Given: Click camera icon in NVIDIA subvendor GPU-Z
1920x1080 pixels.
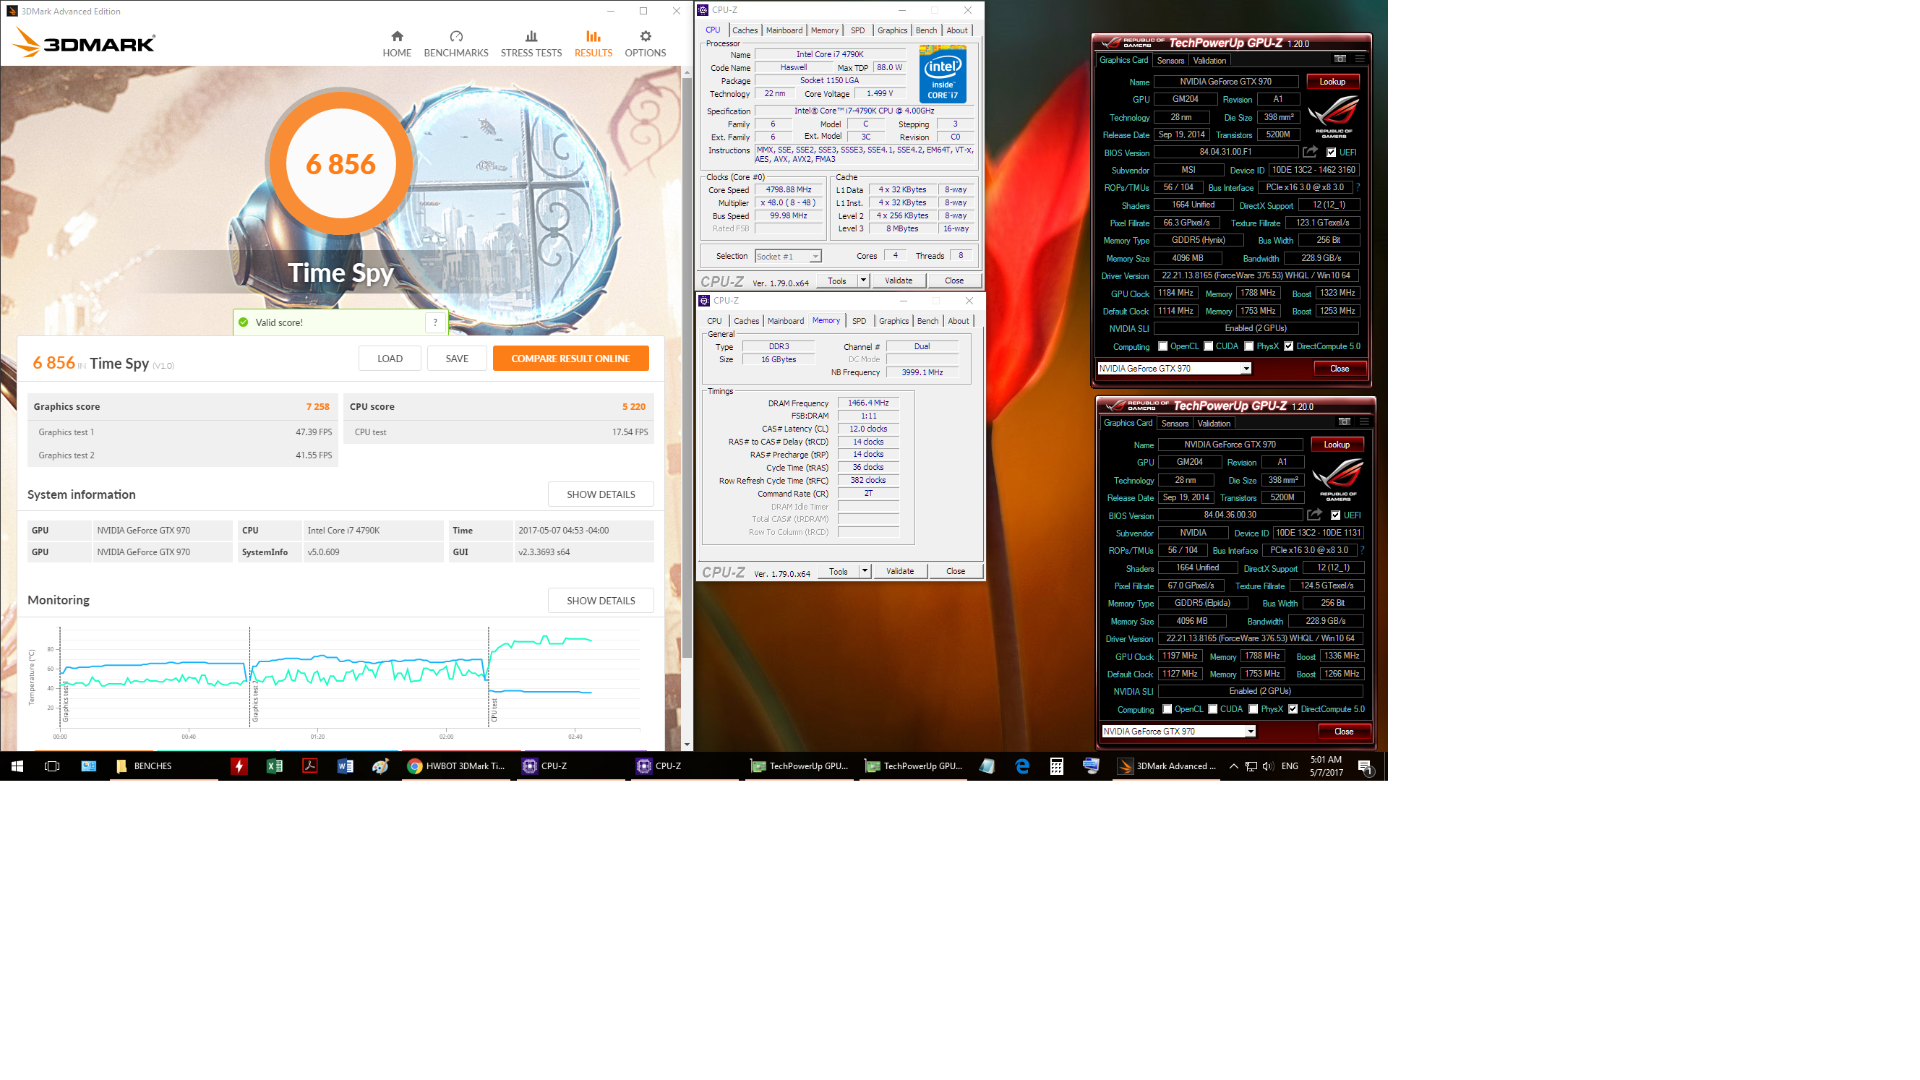Looking at the screenshot, I should (1344, 422).
